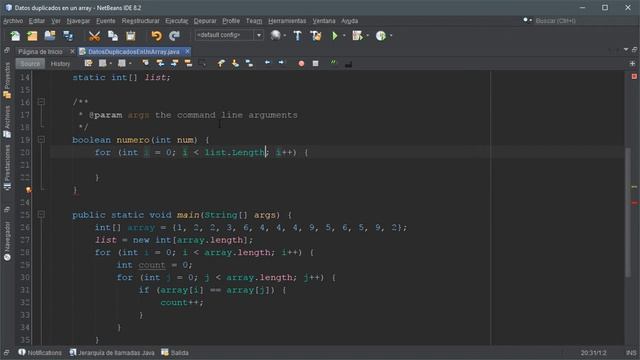Image resolution: width=640 pixels, height=360 pixels.
Task: Click the Shift Line Left arrow icon
Action: point(267,63)
